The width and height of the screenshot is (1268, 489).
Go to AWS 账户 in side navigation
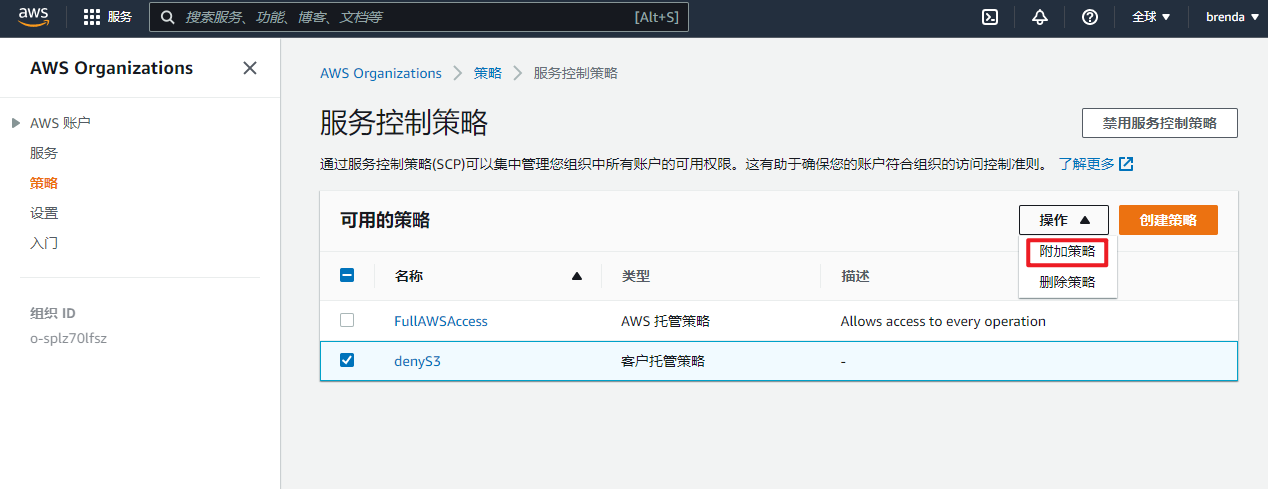(60, 123)
